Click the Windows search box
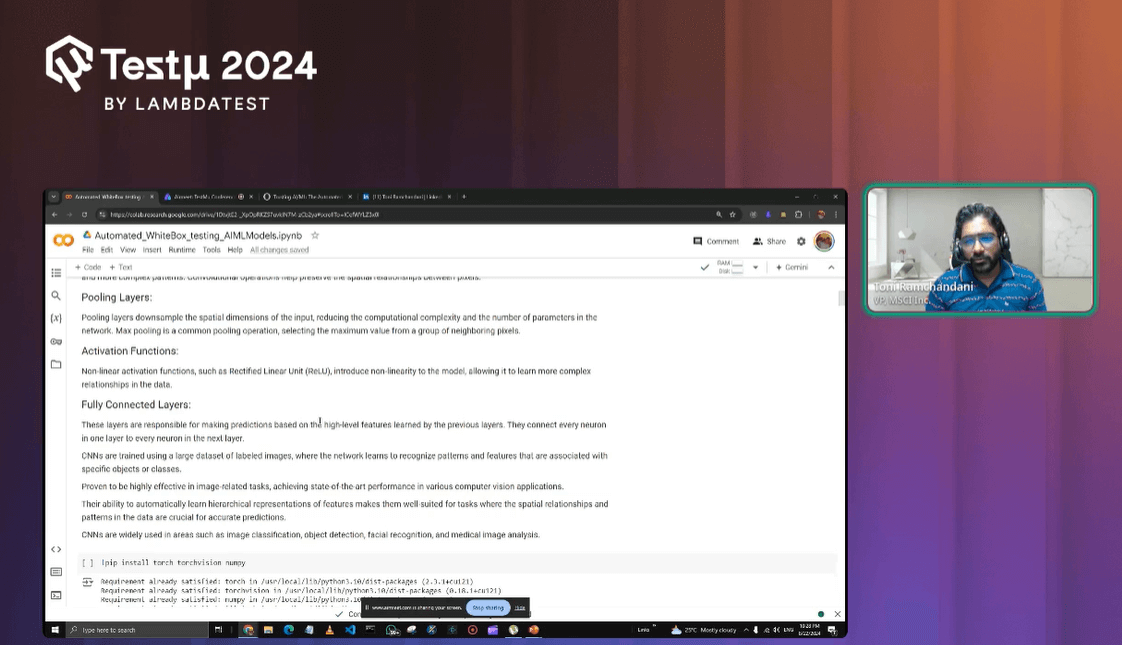1122x645 pixels. click(x=137, y=630)
